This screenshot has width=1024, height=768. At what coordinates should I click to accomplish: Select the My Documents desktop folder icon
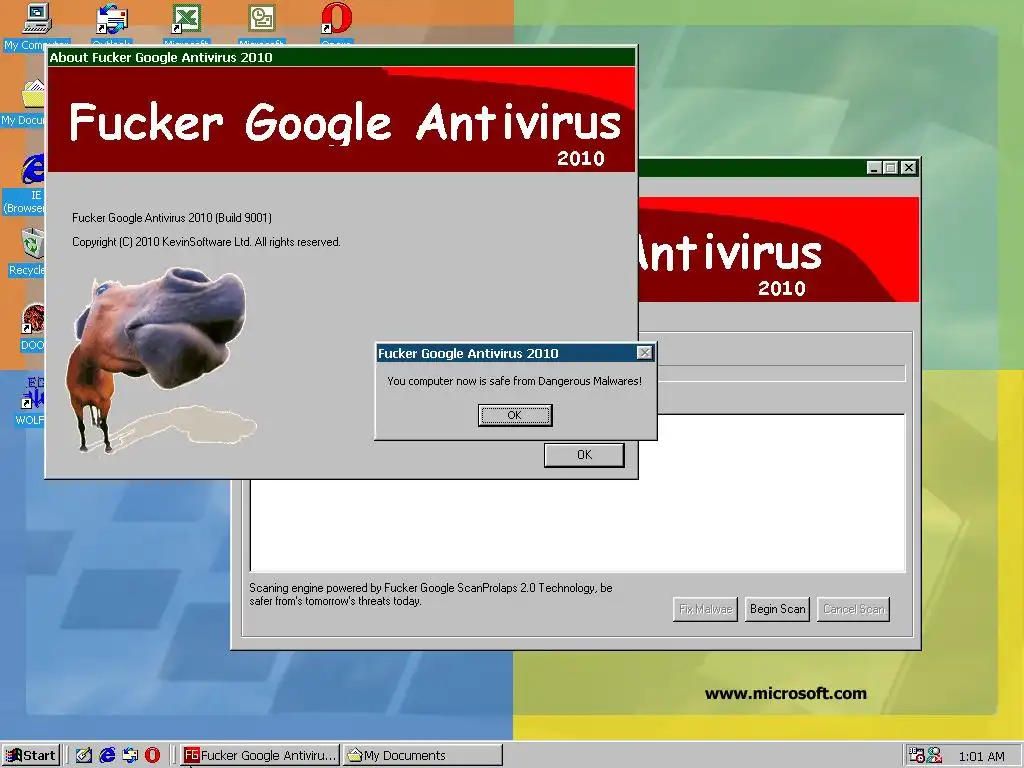[24, 103]
